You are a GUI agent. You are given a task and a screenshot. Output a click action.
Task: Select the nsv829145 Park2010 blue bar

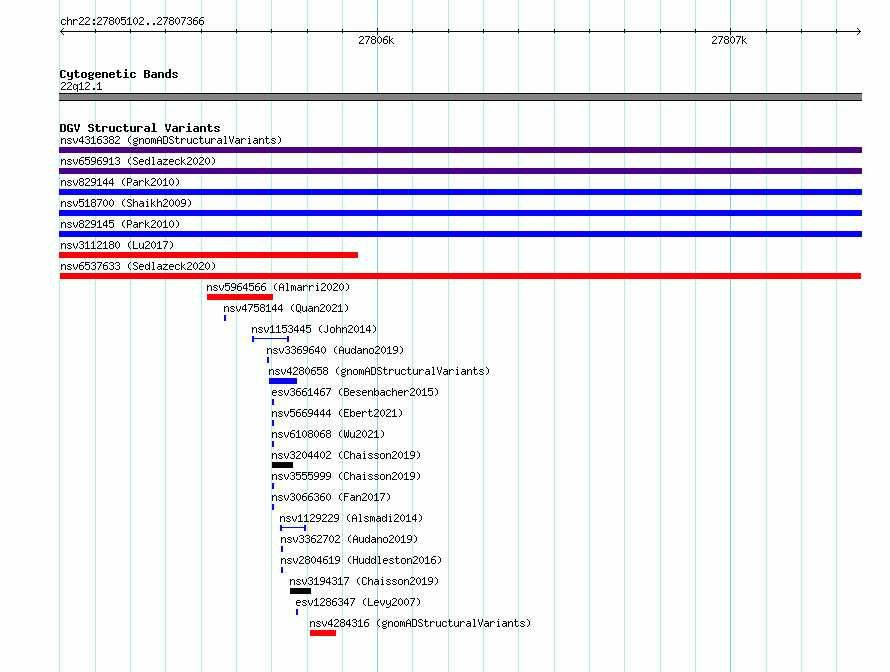click(x=460, y=234)
